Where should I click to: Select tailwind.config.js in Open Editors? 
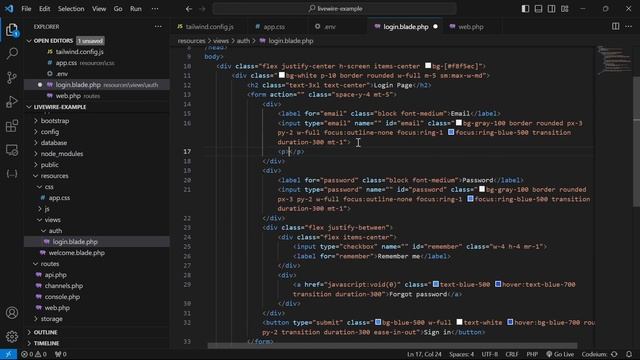[80, 52]
